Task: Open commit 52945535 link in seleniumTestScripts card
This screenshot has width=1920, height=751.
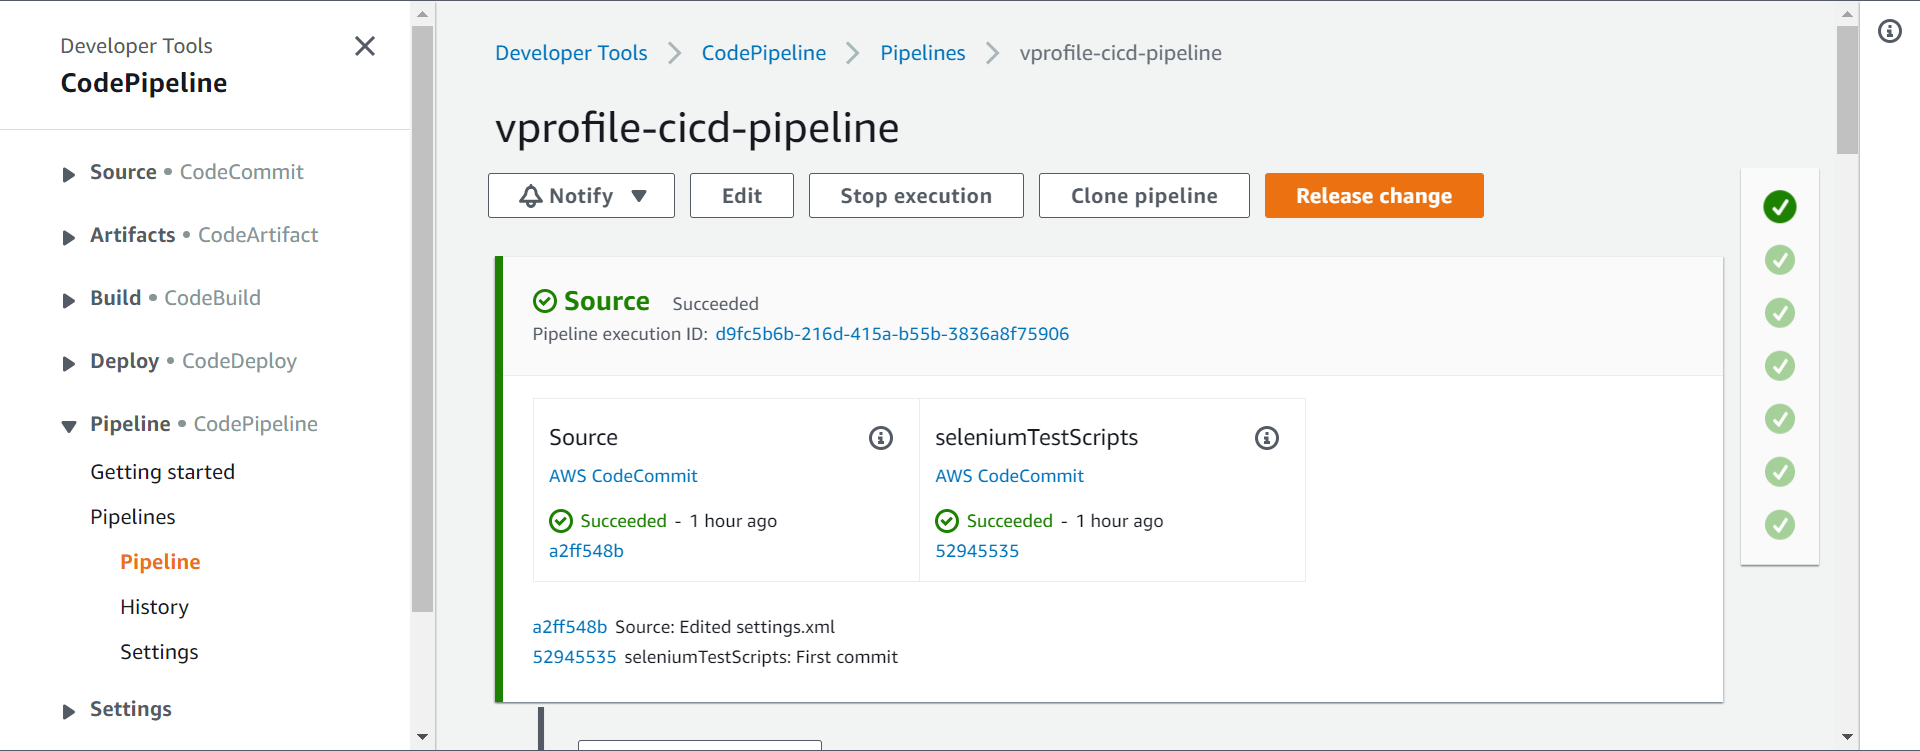Action: click(977, 551)
